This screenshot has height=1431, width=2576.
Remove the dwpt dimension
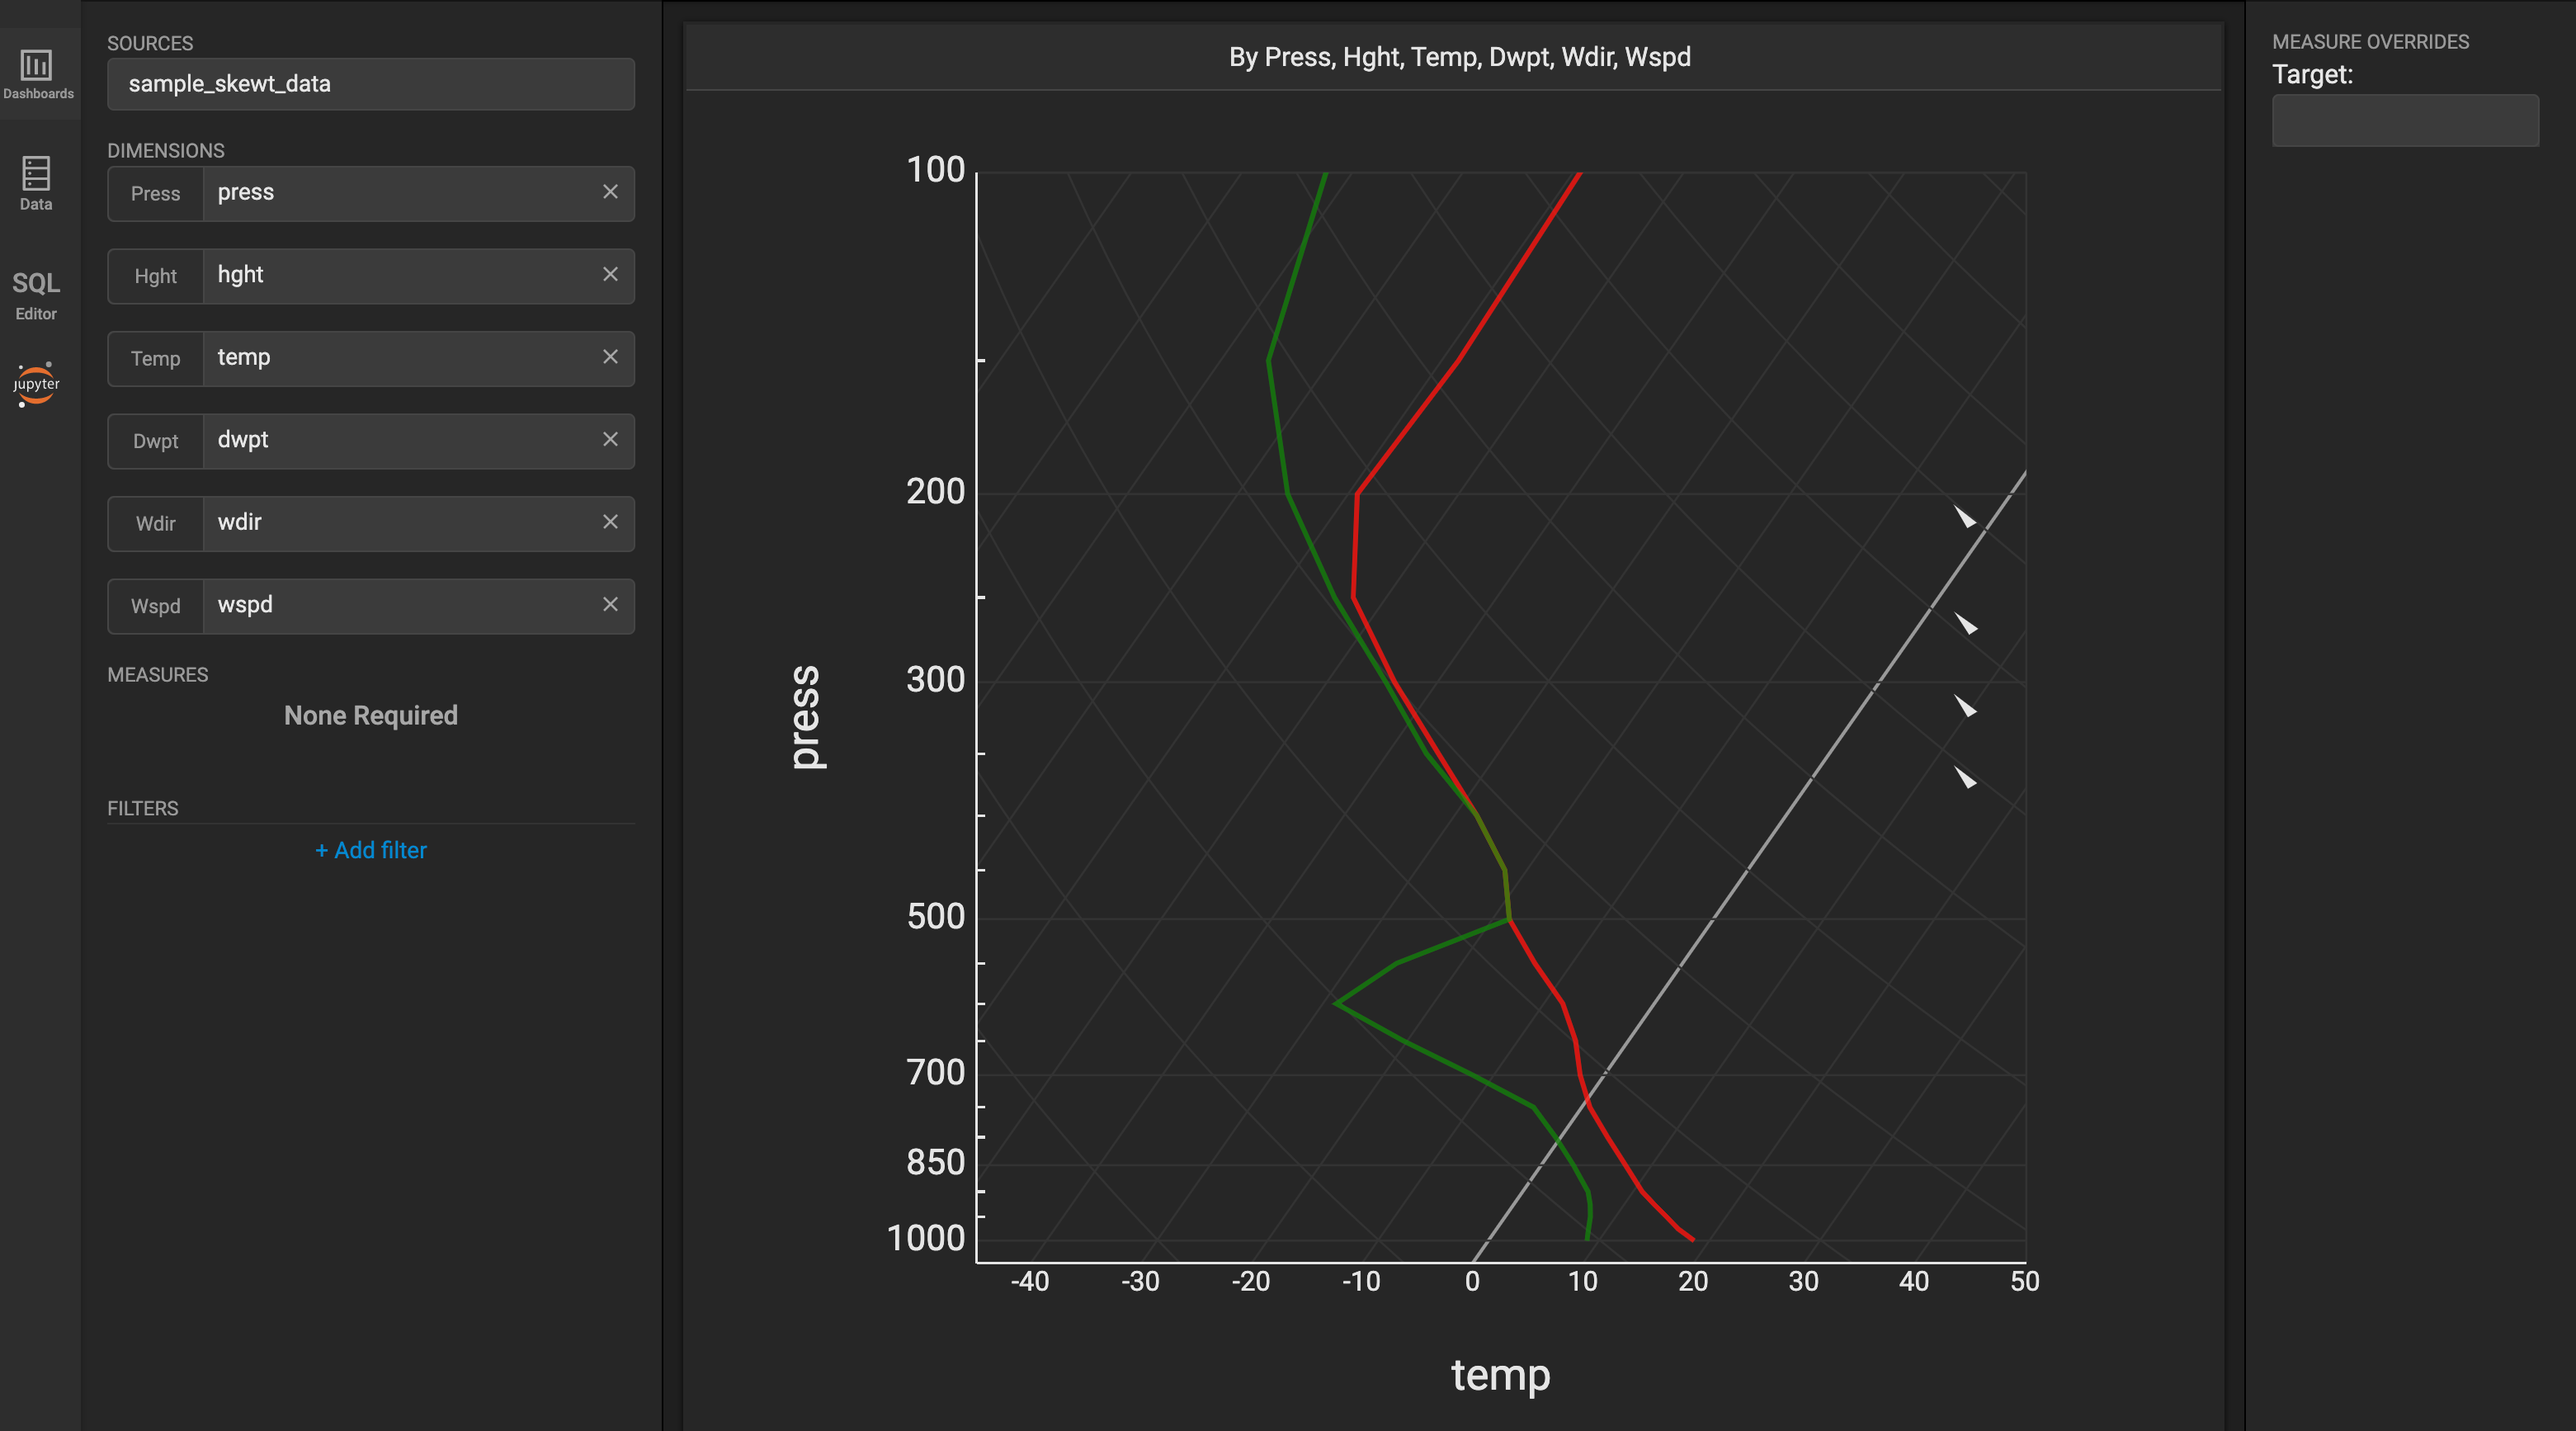[610, 440]
